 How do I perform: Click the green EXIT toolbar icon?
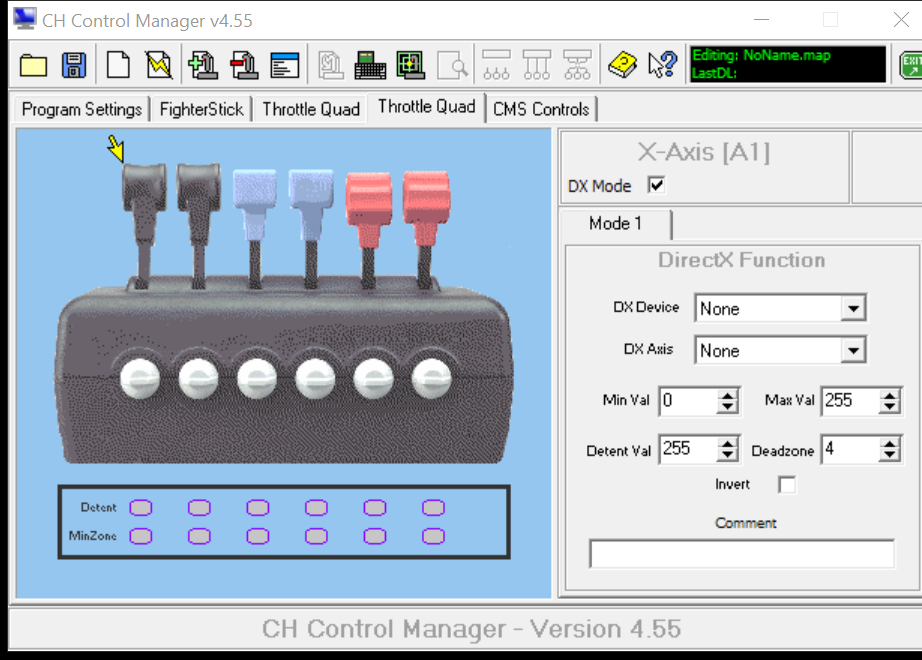911,65
